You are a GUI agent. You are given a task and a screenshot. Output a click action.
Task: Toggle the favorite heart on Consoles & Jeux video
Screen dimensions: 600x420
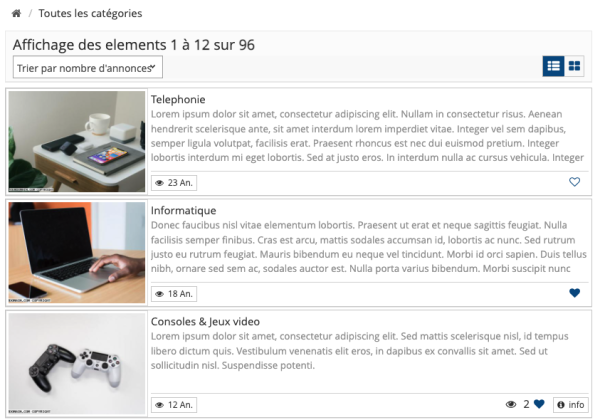(539, 404)
